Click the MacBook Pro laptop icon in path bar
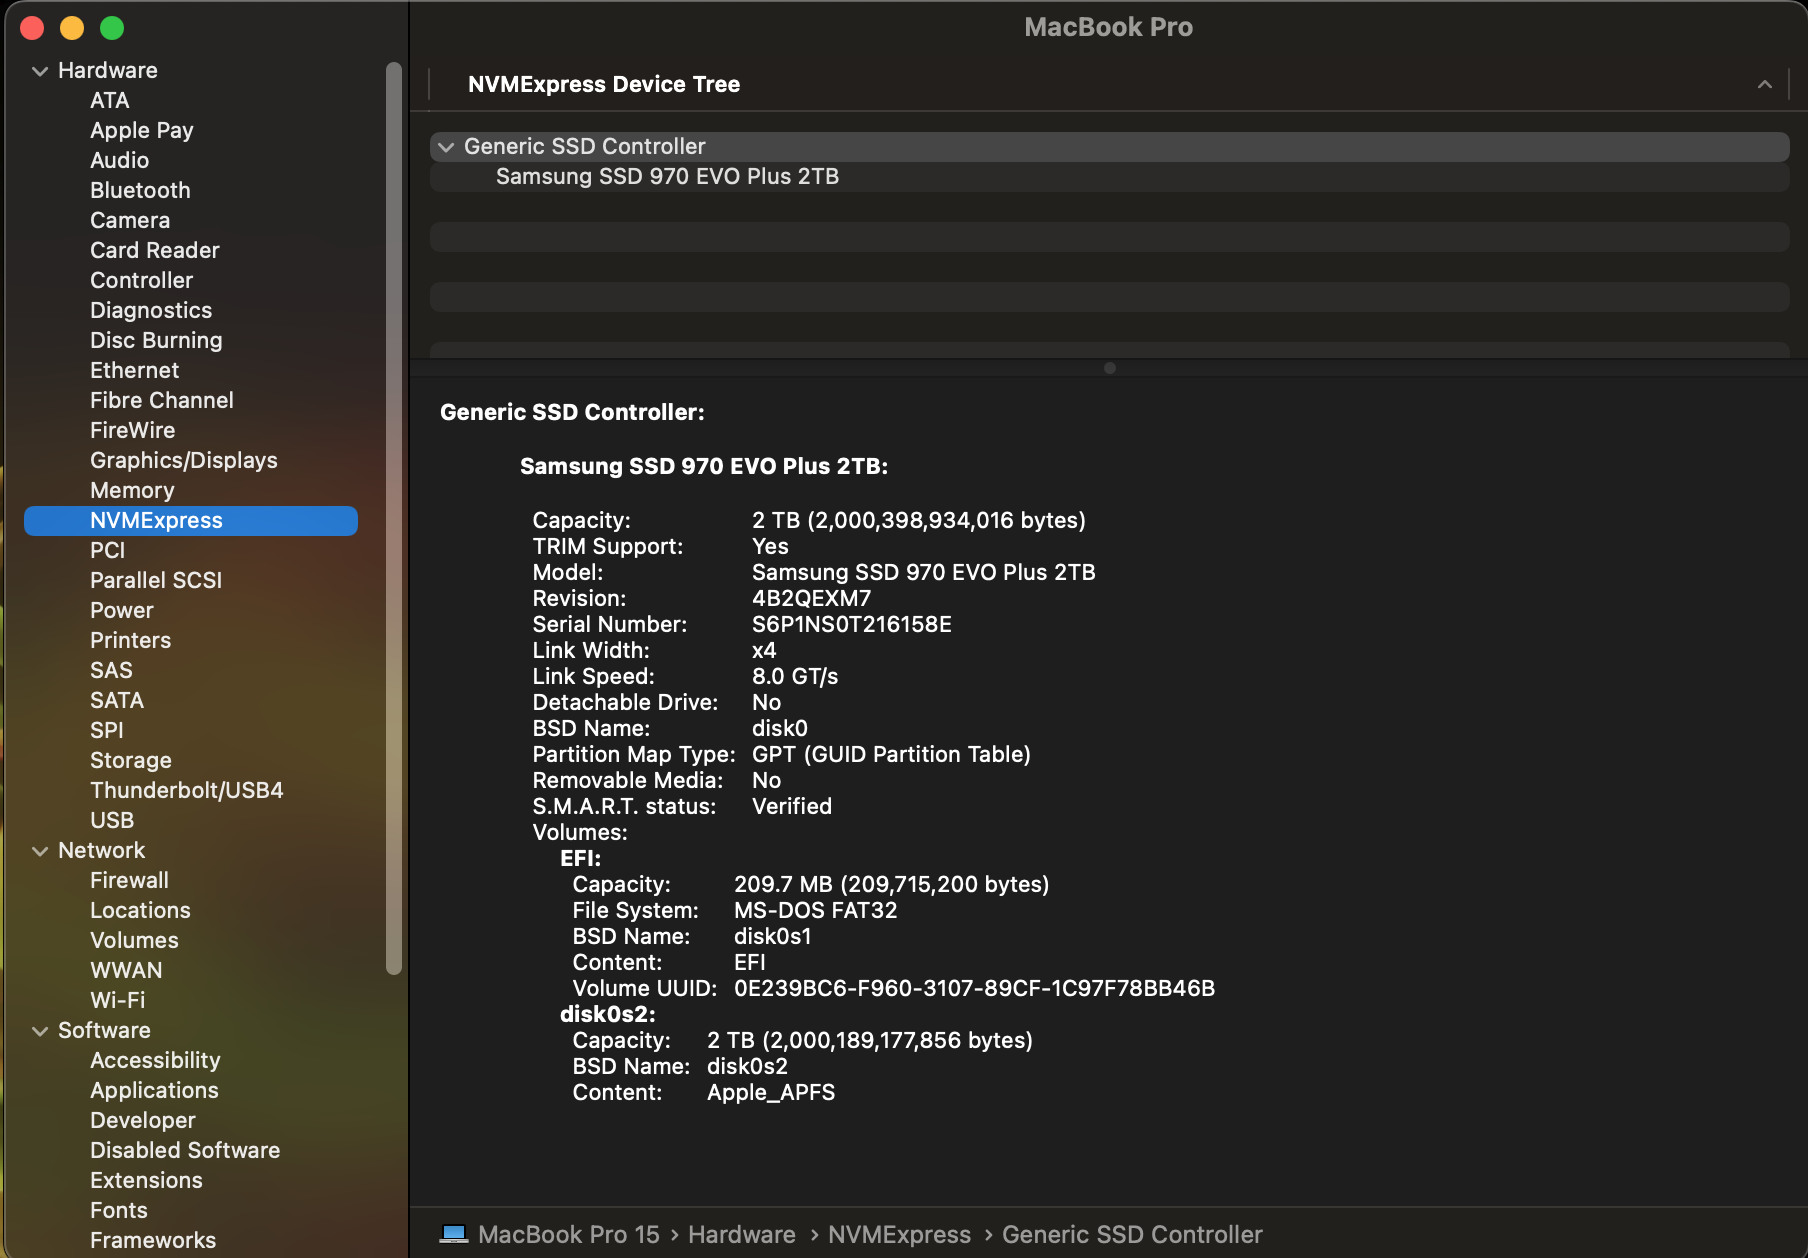The image size is (1808, 1258). click(454, 1234)
